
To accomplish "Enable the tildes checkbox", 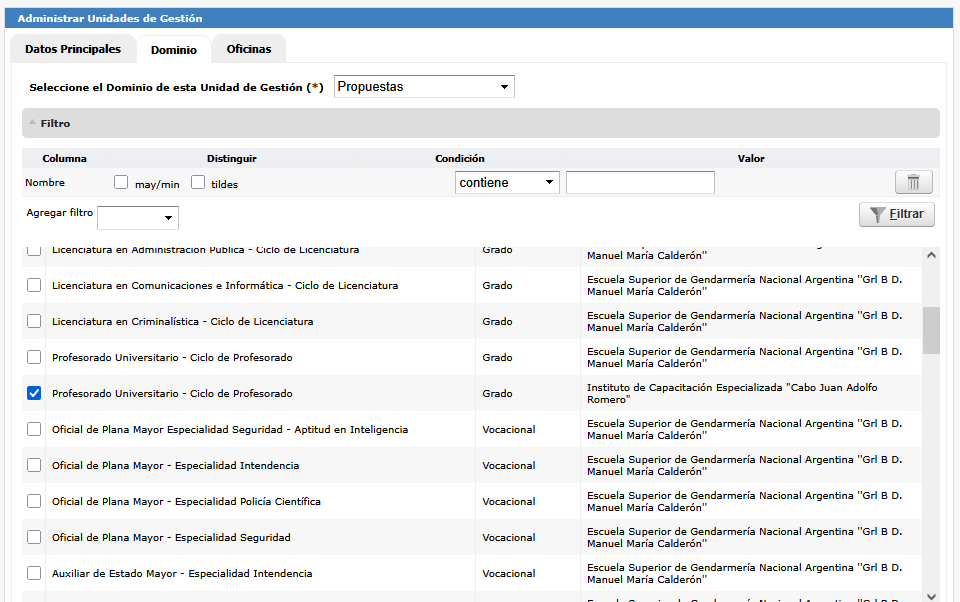I will point(198,182).
